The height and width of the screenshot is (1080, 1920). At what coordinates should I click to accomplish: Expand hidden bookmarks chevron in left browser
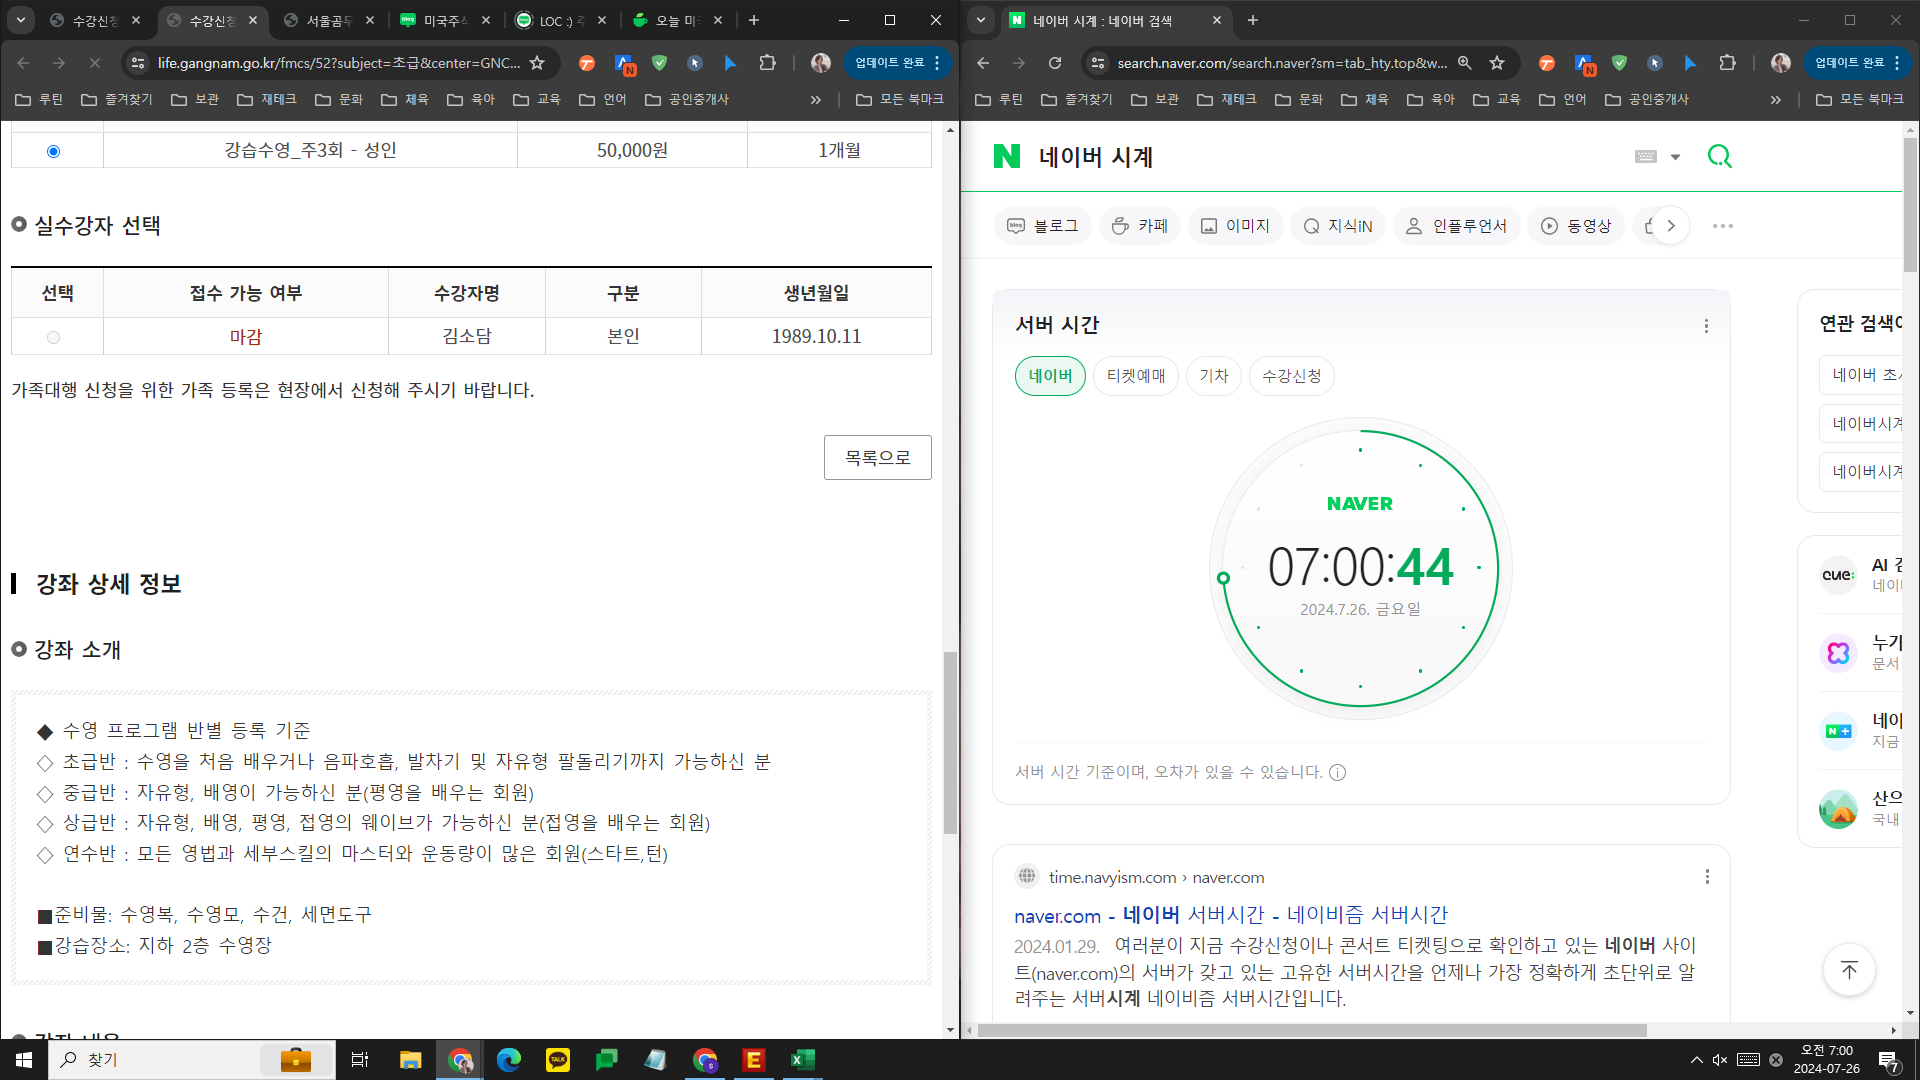(x=815, y=99)
